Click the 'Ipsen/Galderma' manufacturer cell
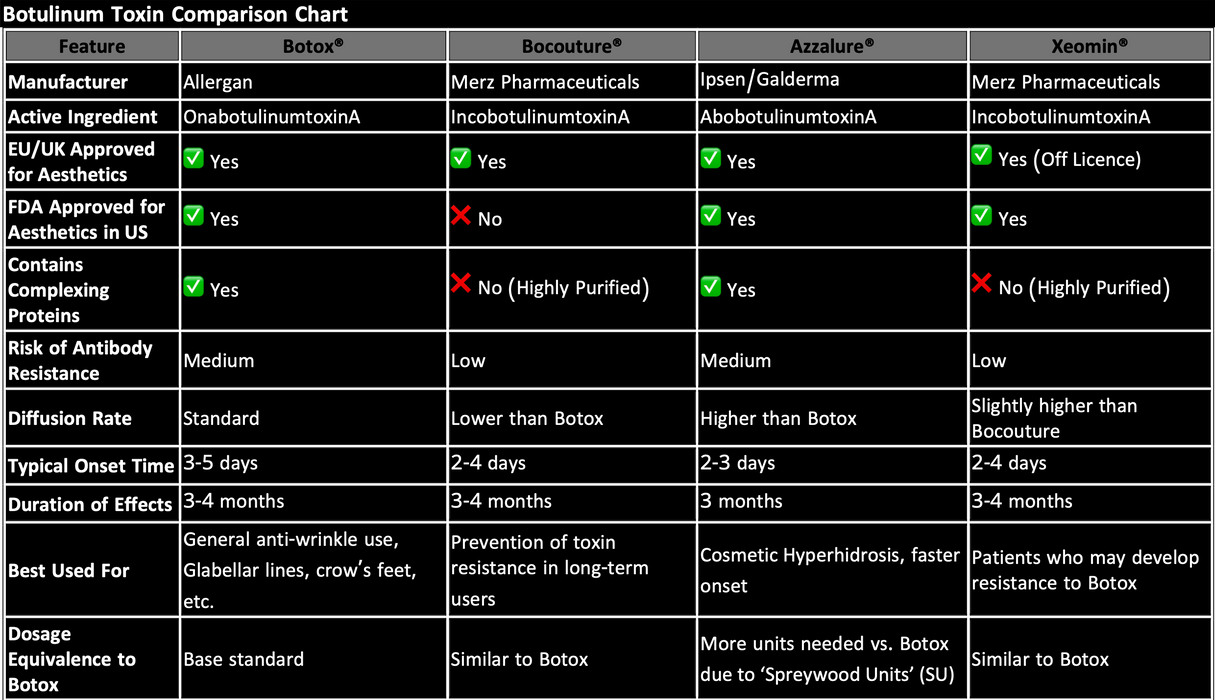The height and width of the screenshot is (700, 1215). (769, 80)
